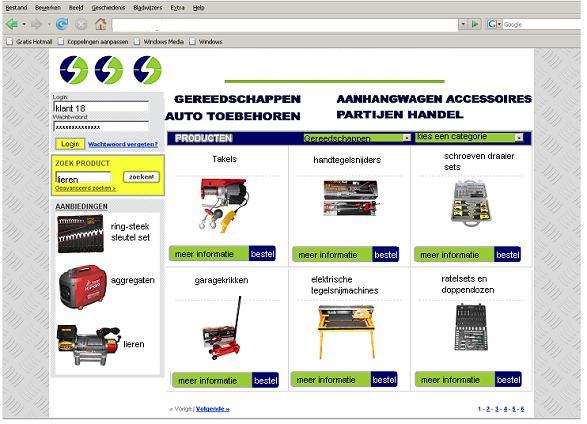Click the ratelsets en doppendozen image
Image resolution: width=587 pixels, height=424 pixels.
coord(471,327)
